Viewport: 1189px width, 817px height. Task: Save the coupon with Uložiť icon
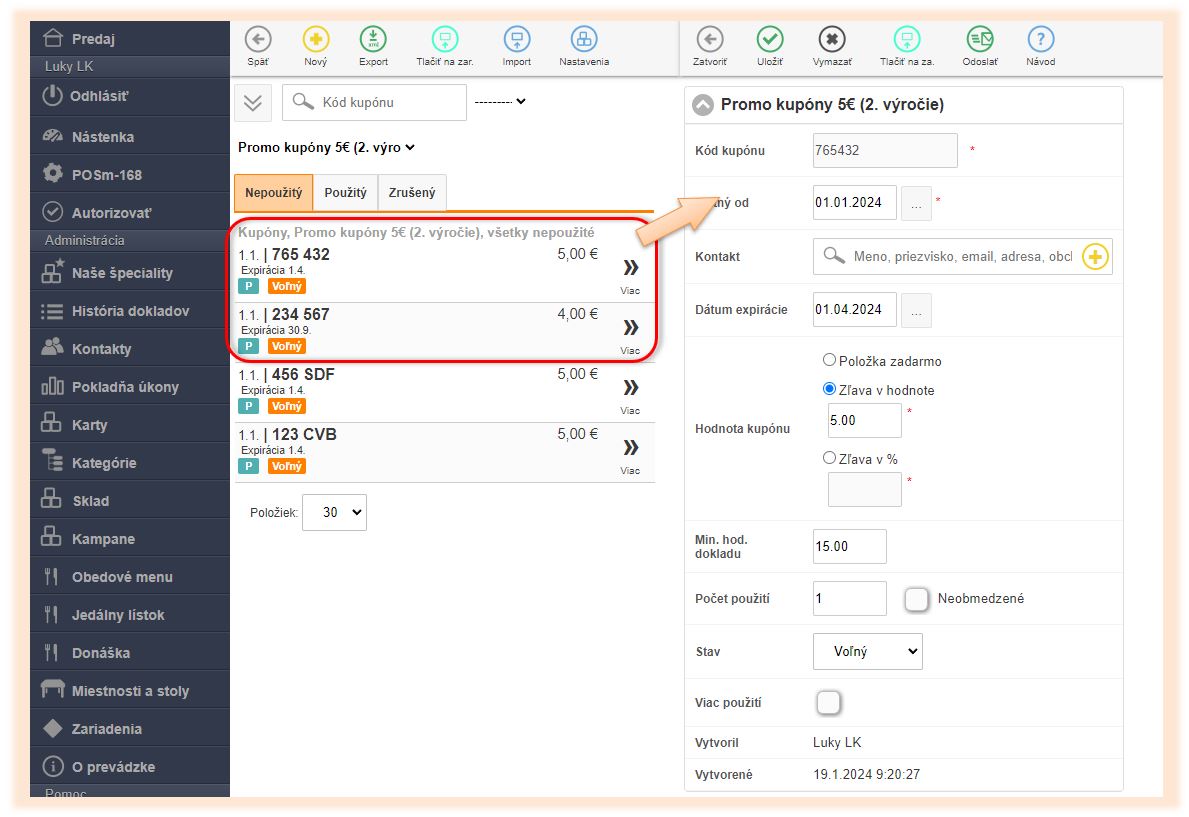click(769, 40)
